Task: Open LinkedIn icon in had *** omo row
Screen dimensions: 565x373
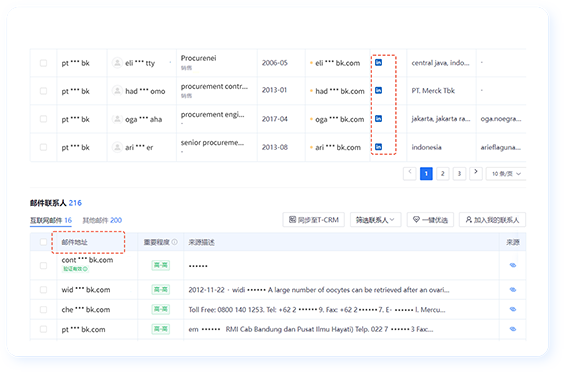Action: [378, 90]
